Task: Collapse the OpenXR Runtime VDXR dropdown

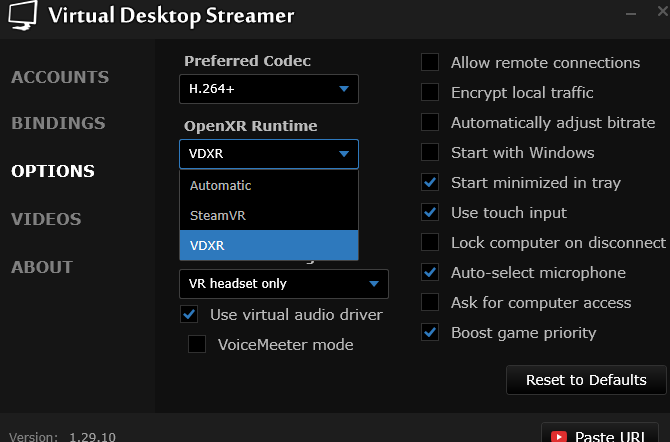Action: 269,154
